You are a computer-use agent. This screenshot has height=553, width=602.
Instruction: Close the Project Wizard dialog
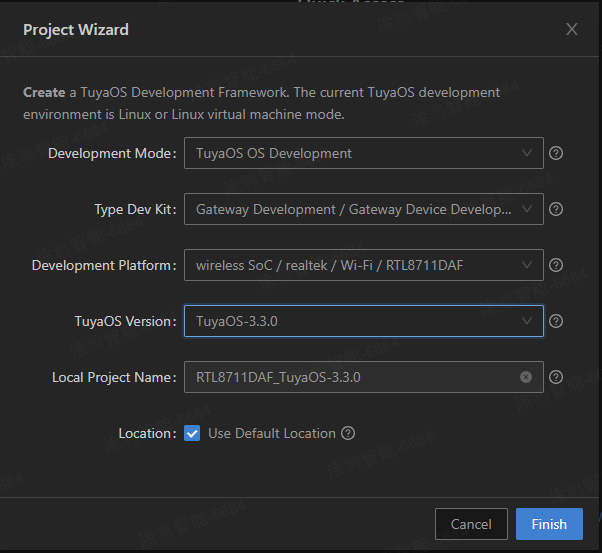click(x=572, y=29)
